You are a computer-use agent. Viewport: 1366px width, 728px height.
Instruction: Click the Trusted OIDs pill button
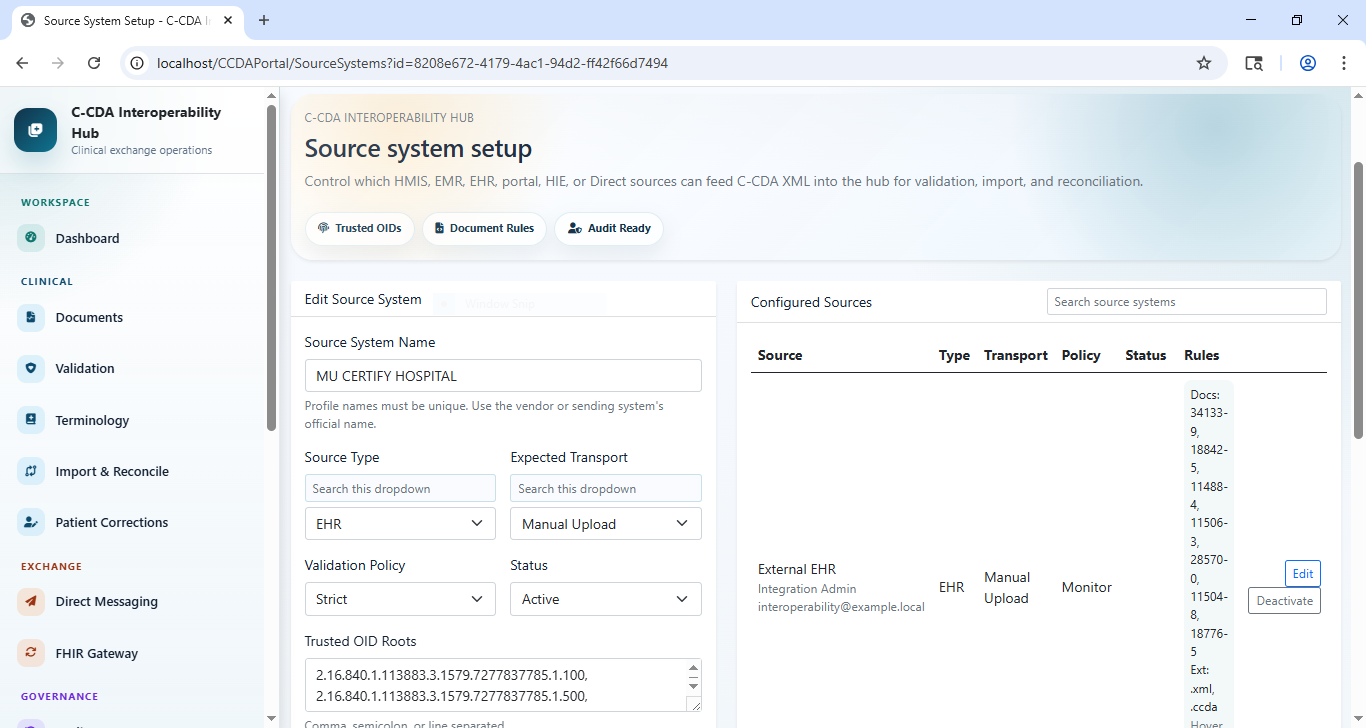pyautogui.click(x=359, y=228)
